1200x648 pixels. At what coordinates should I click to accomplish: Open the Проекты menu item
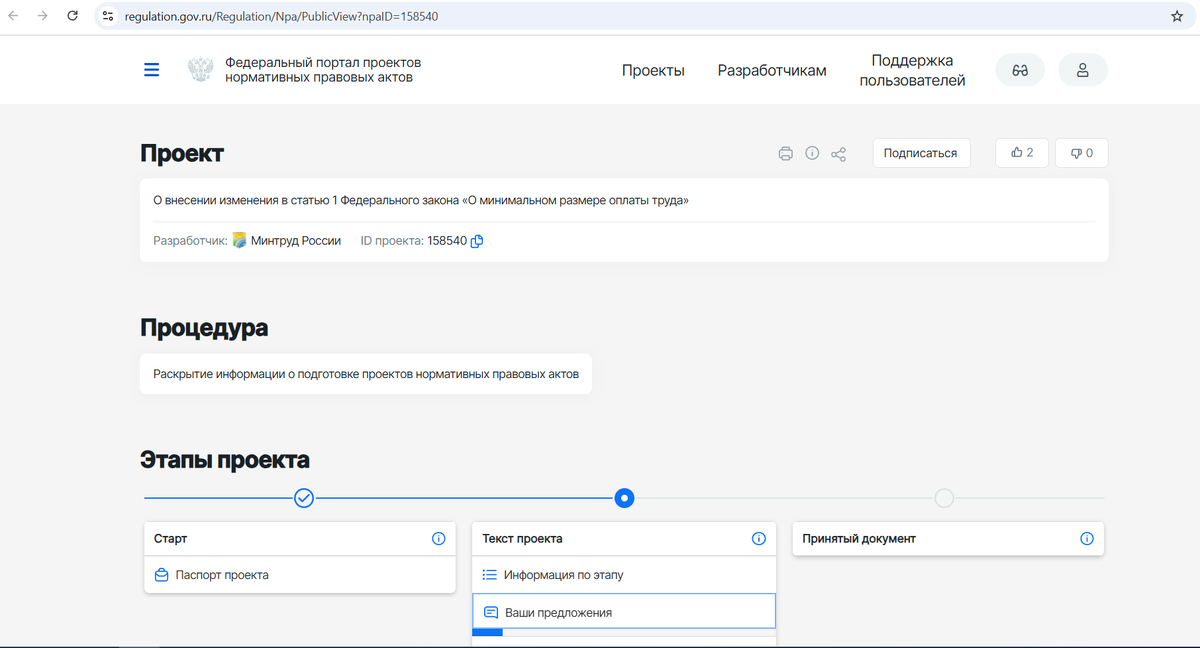653,70
